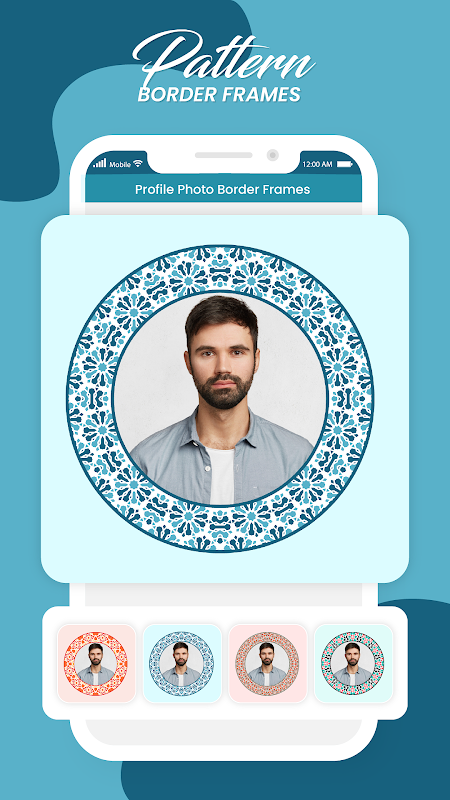The image size is (450, 800).
Task: Tap the 12:00 AM clock text
Action: [317, 164]
